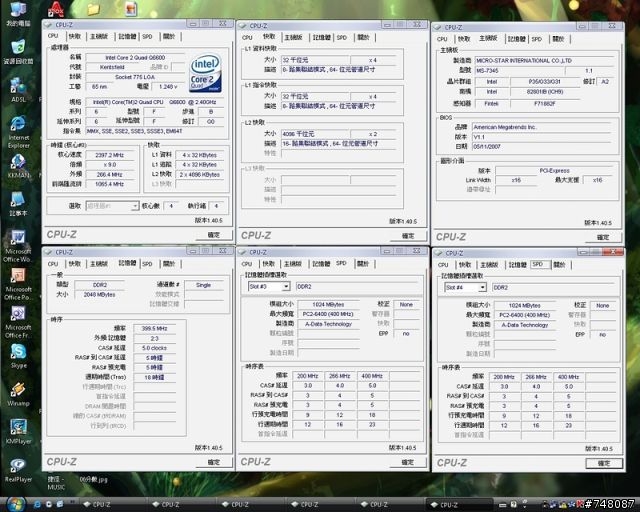640x512 pixels.
Task: Click the CAS# latency value 5.0 clocks
Action: point(154,348)
